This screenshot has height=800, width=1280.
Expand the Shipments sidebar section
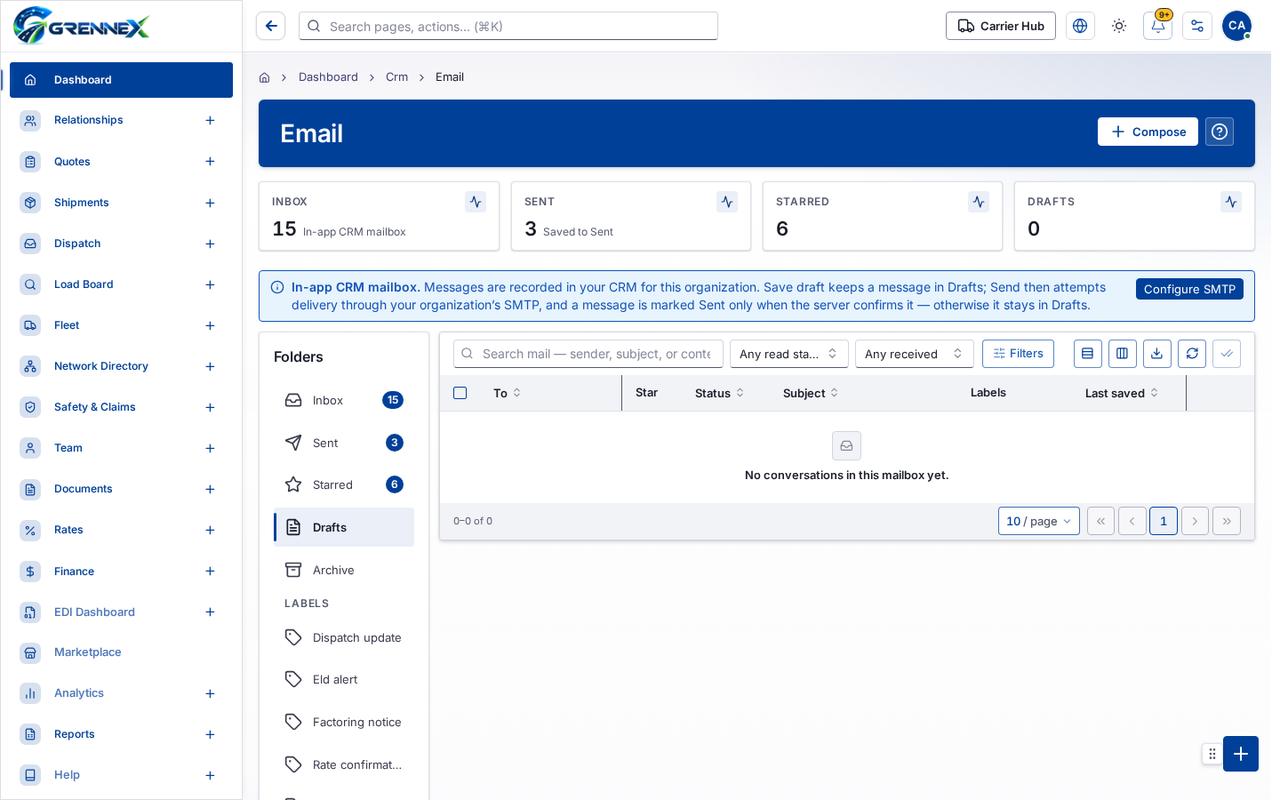(x=210, y=203)
